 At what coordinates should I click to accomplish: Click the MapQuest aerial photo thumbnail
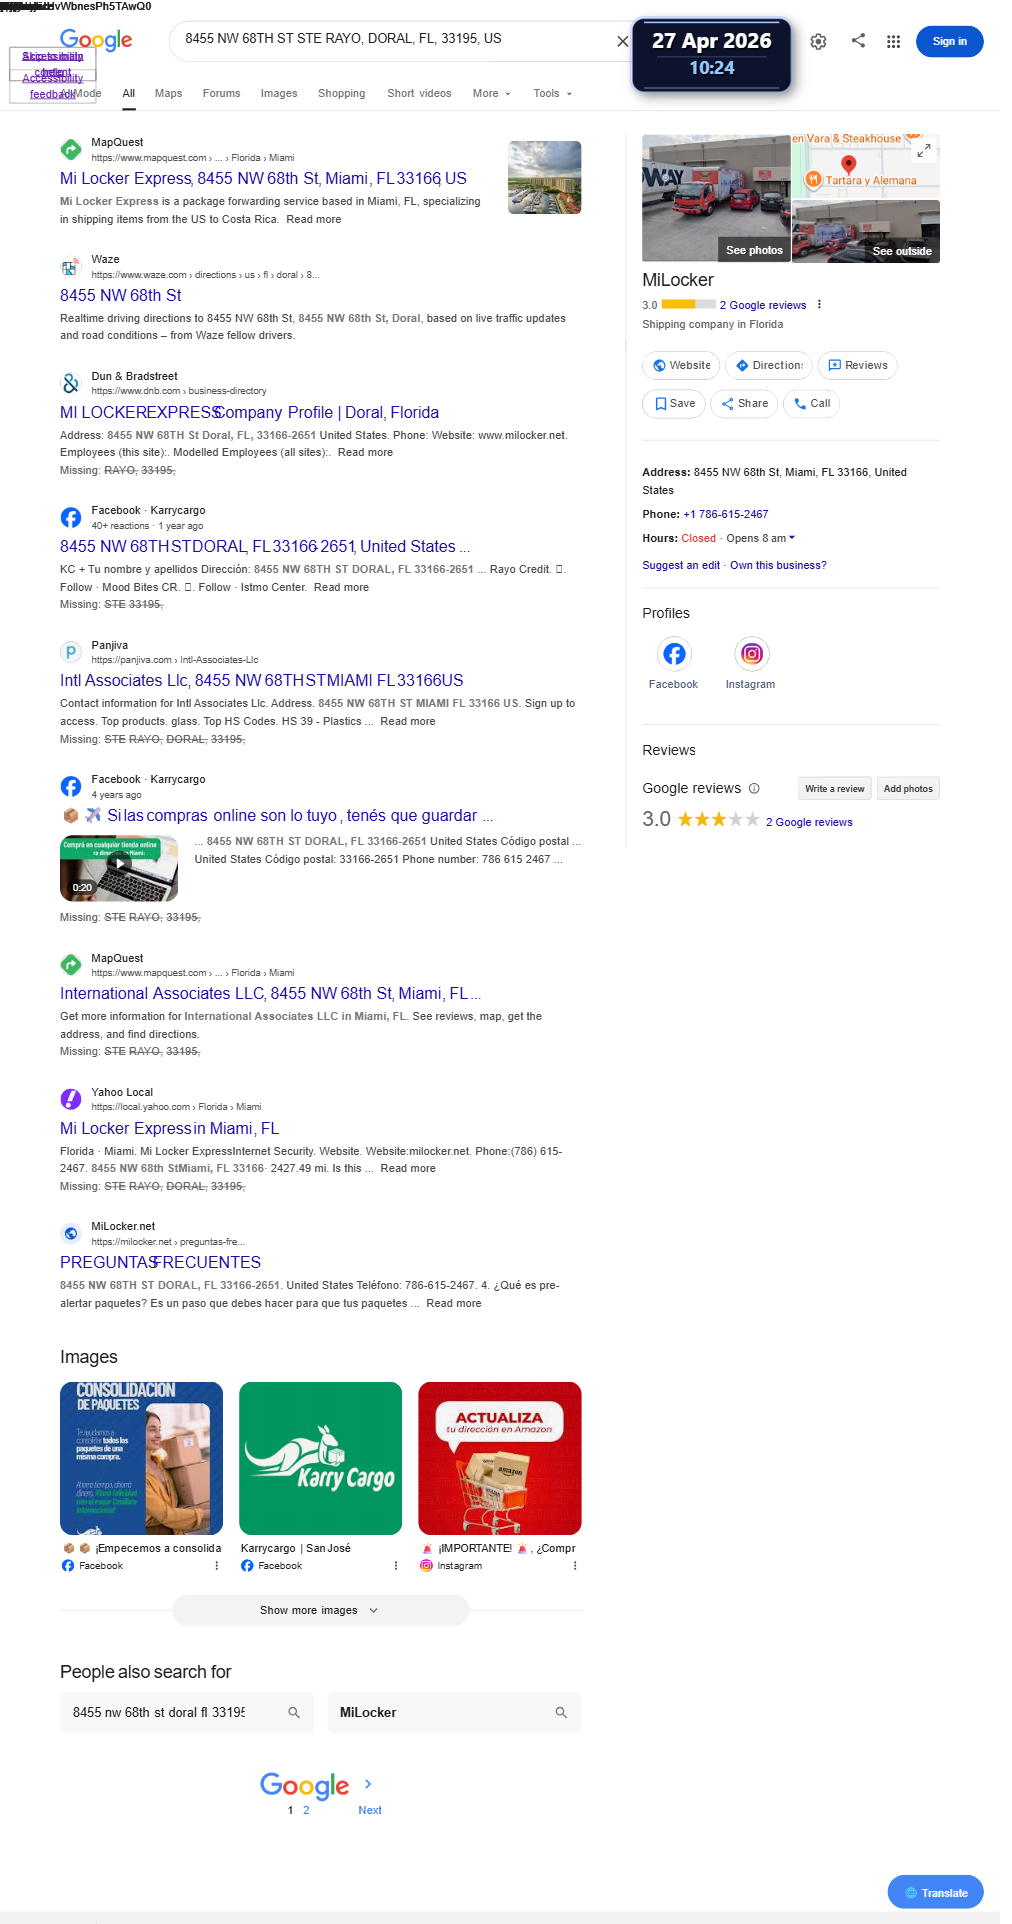[544, 177]
